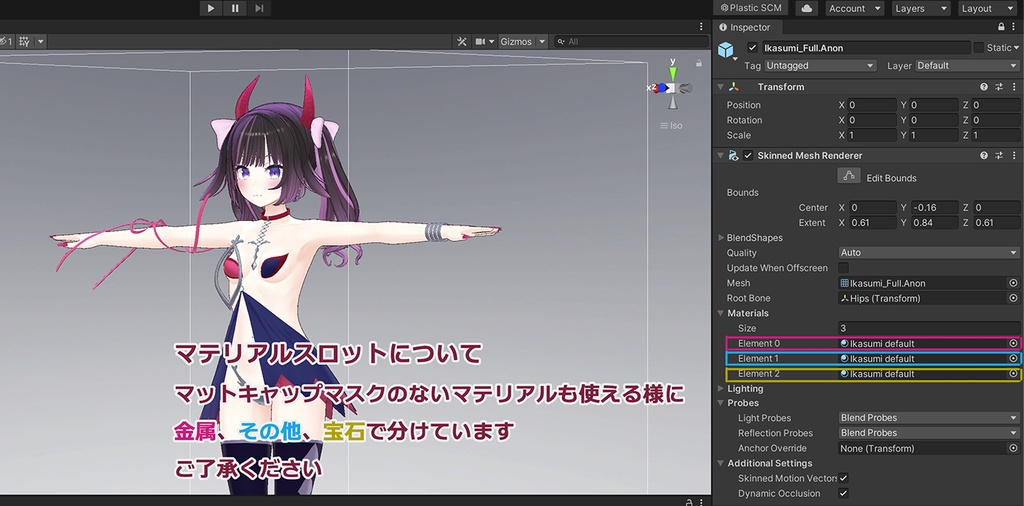
Task: Pause the editor with the Pause button
Action: pyautogui.click(x=235, y=8)
